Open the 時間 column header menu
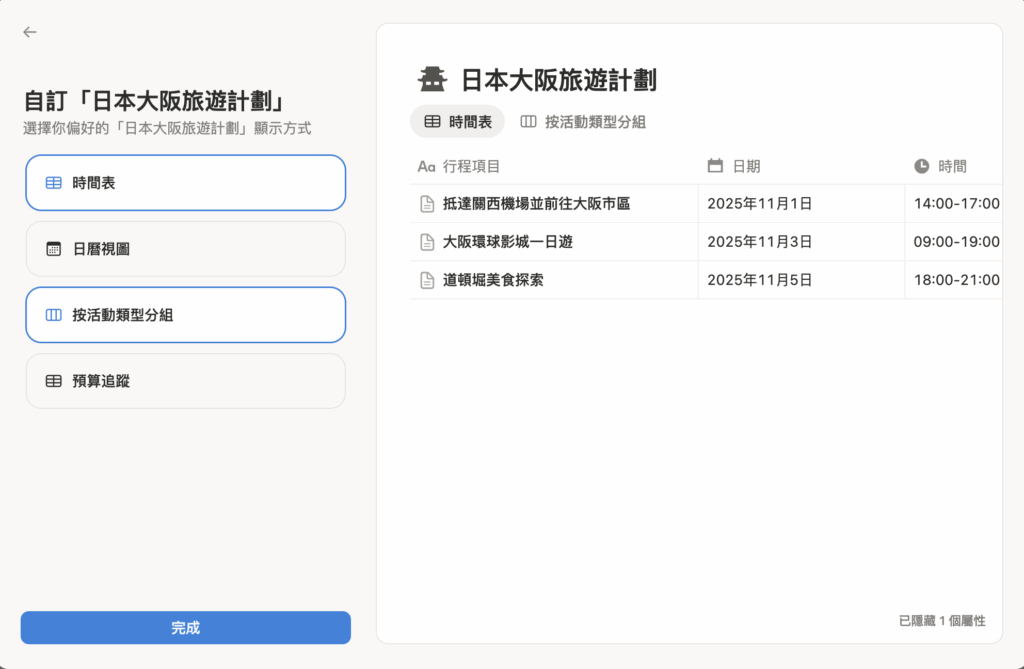 952,166
